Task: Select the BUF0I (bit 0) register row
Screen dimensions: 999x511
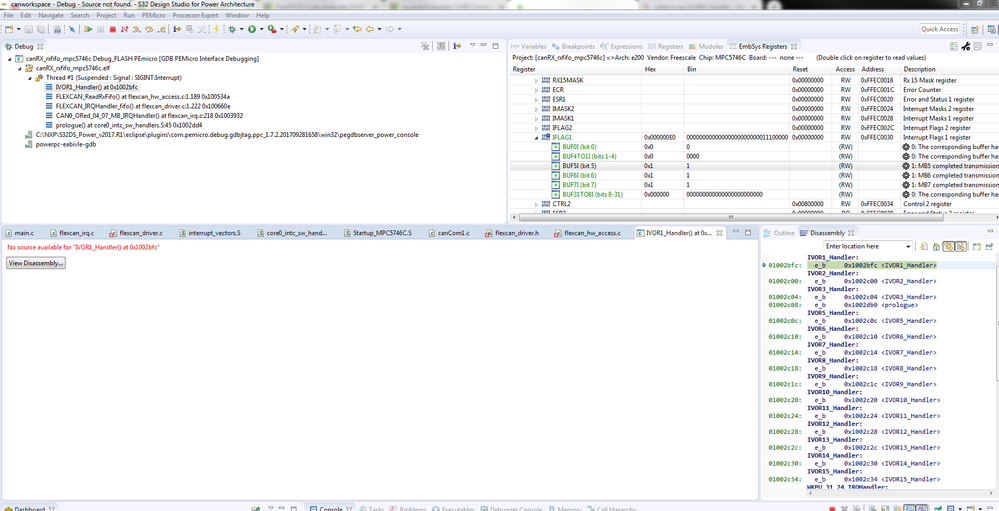Action: [x=754, y=147]
